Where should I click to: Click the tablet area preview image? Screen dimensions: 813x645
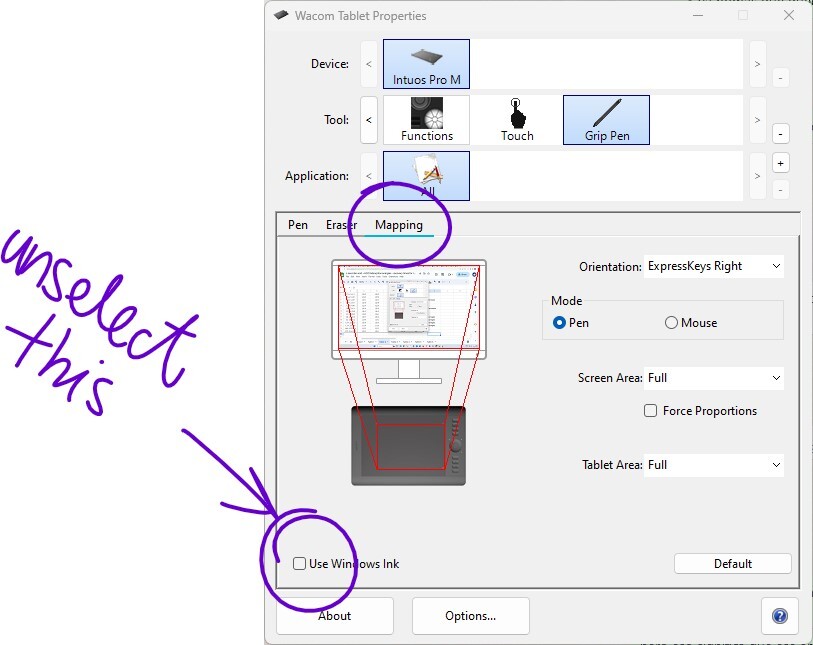(409, 446)
